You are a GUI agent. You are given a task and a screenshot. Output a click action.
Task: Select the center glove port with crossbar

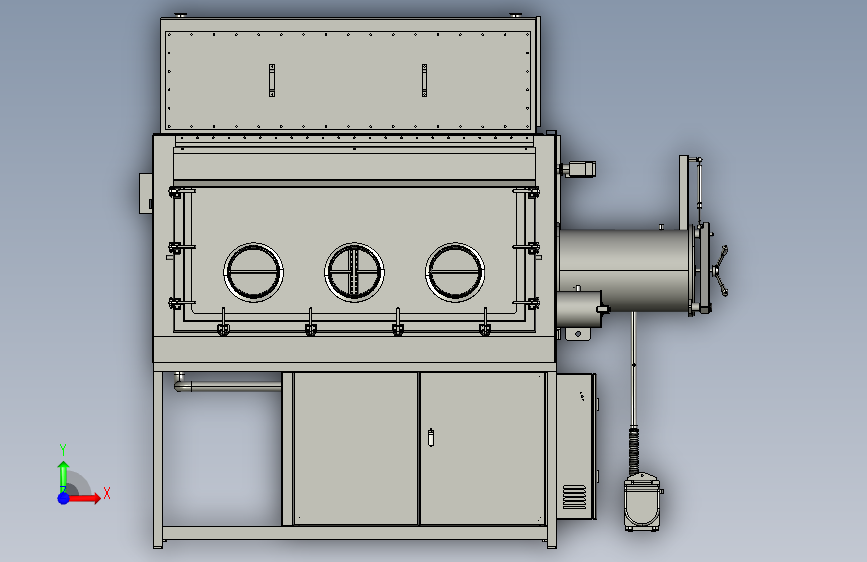pos(354,272)
